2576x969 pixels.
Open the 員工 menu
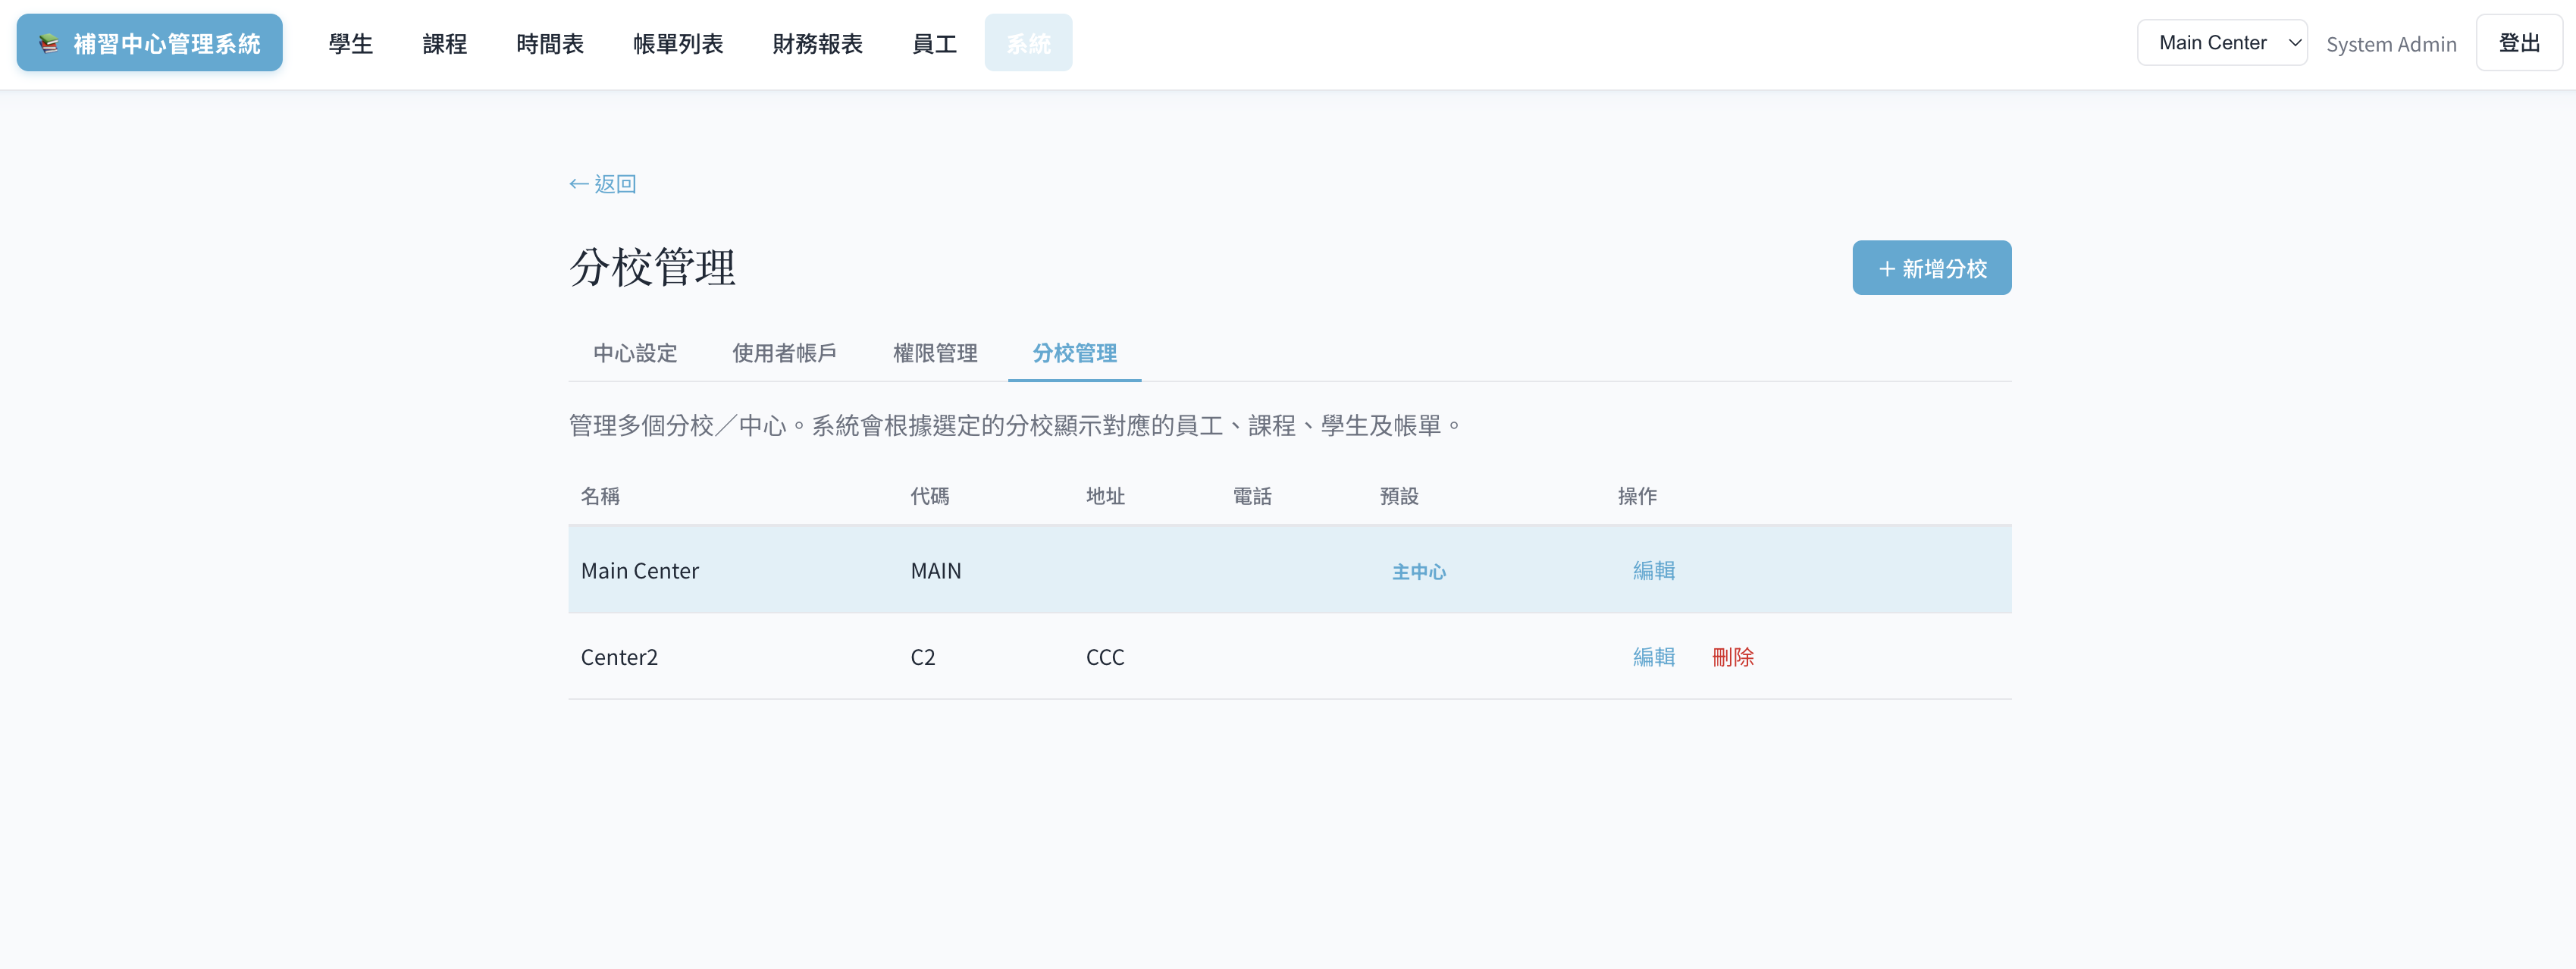934,43
